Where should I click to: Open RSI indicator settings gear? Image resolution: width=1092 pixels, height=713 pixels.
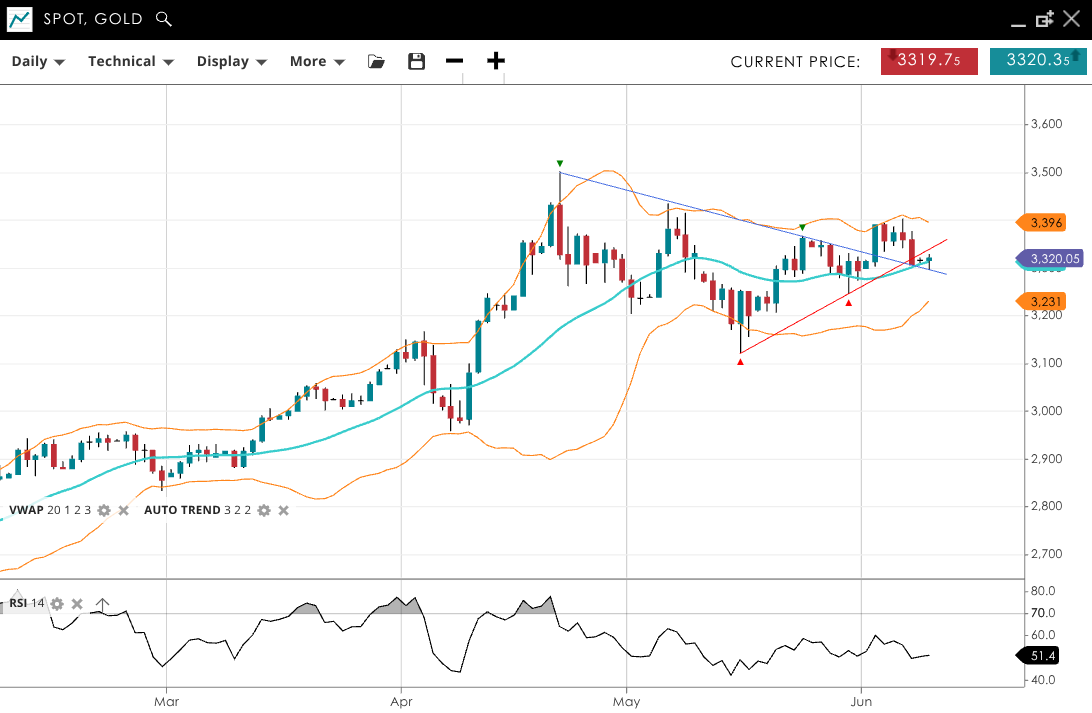point(57,604)
